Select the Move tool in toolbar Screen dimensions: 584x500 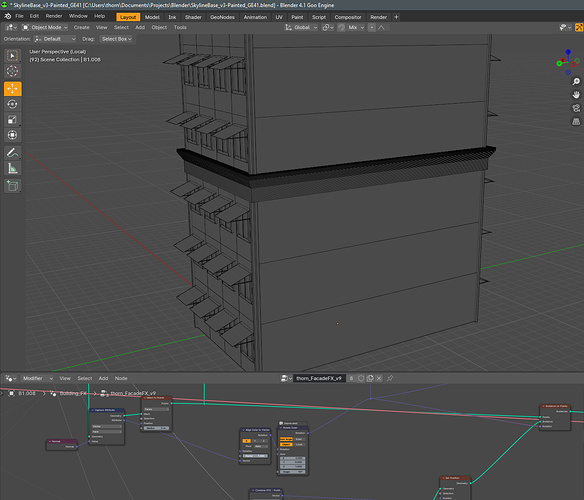pyautogui.click(x=13, y=89)
